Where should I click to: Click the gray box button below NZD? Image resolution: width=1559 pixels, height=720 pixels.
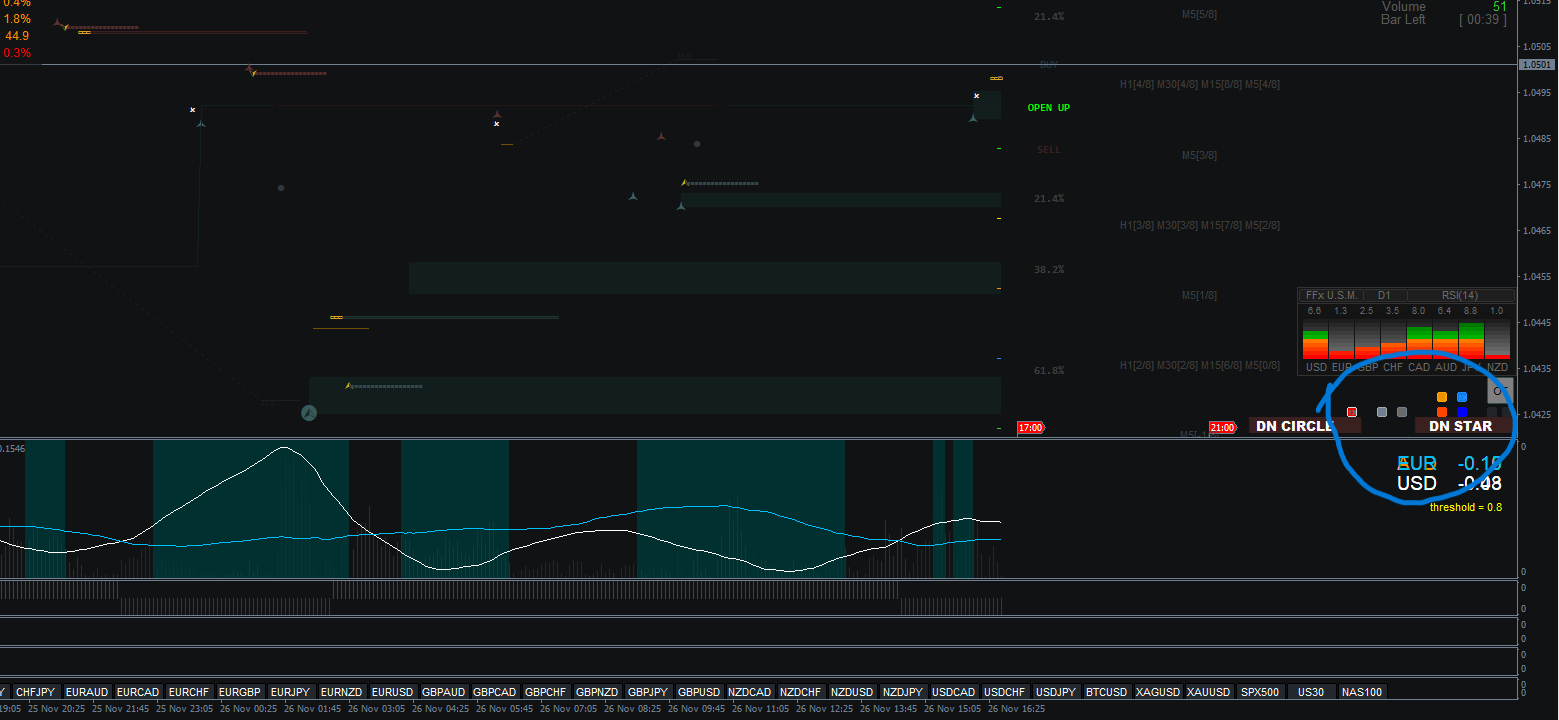1500,391
